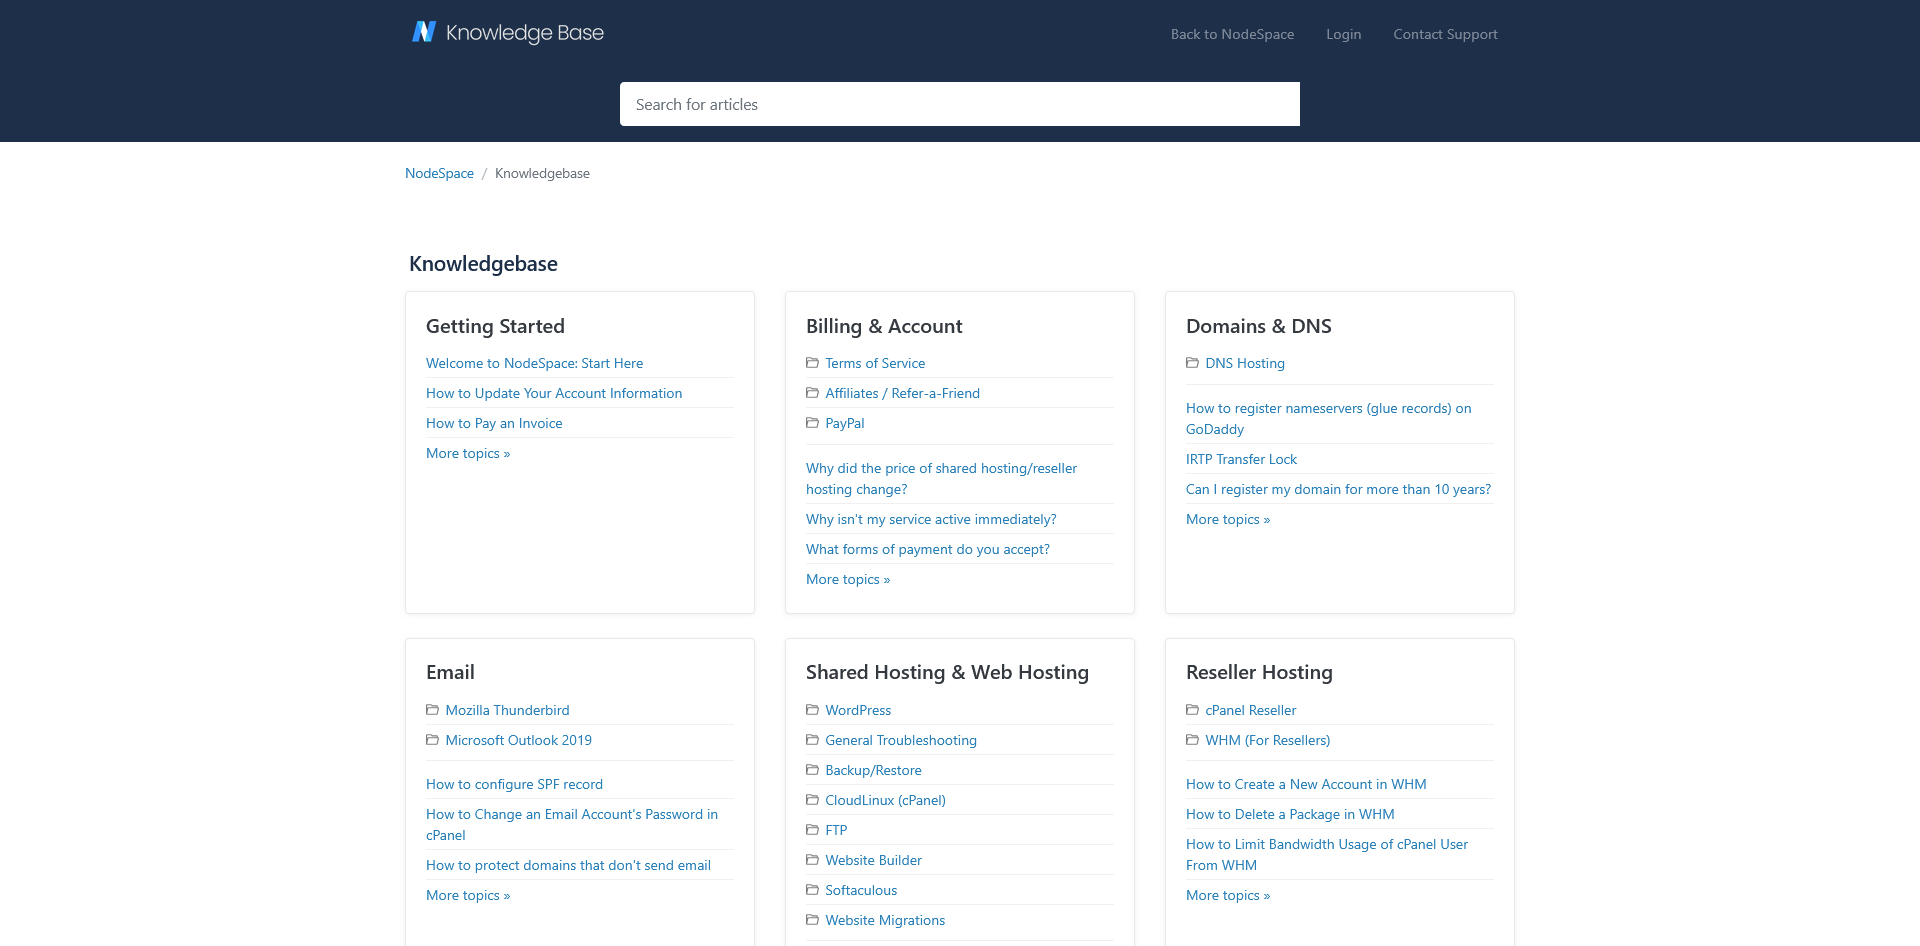
Task: Open Limit Bandwidth Usage of cPanel User article
Action: [1327, 854]
